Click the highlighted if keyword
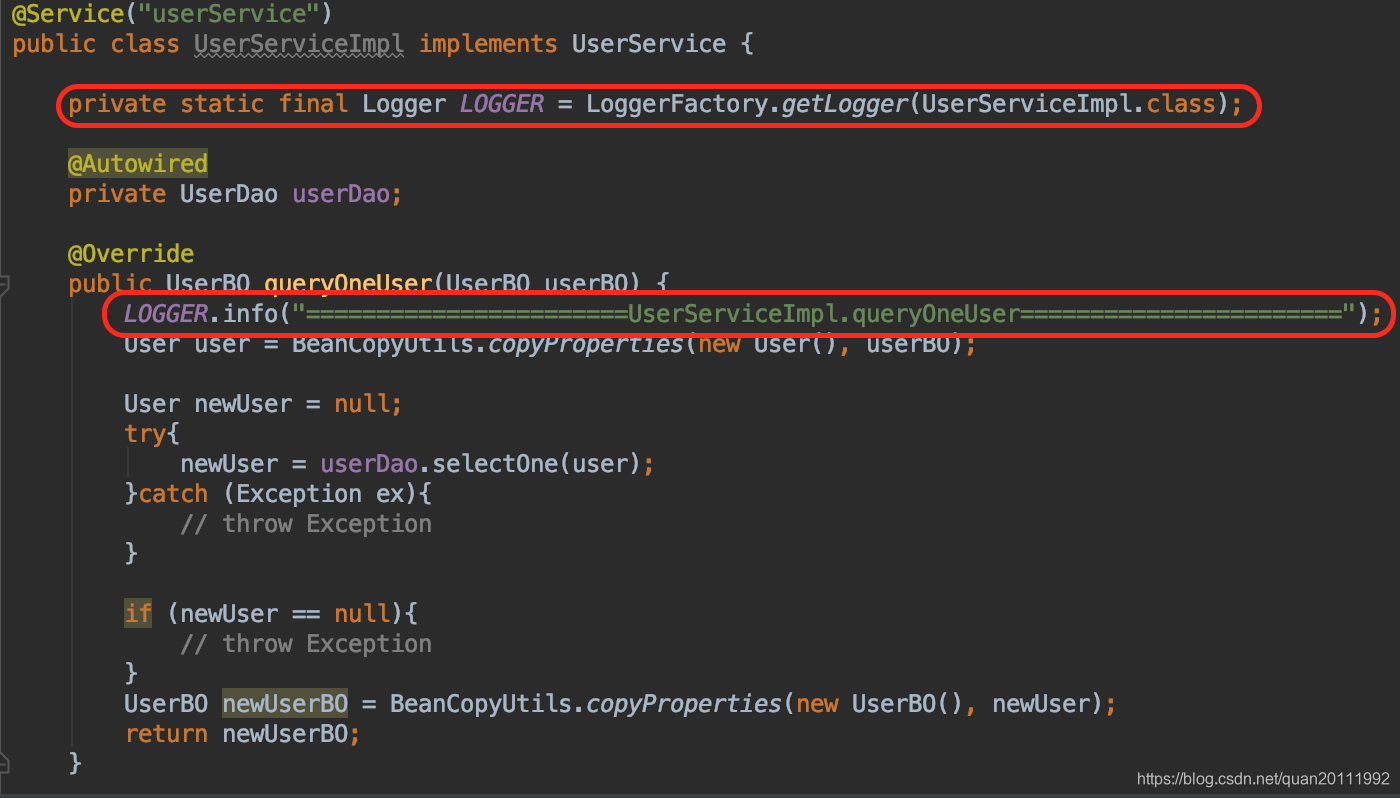This screenshot has height=798, width=1400. pyautogui.click(x=138, y=614)
